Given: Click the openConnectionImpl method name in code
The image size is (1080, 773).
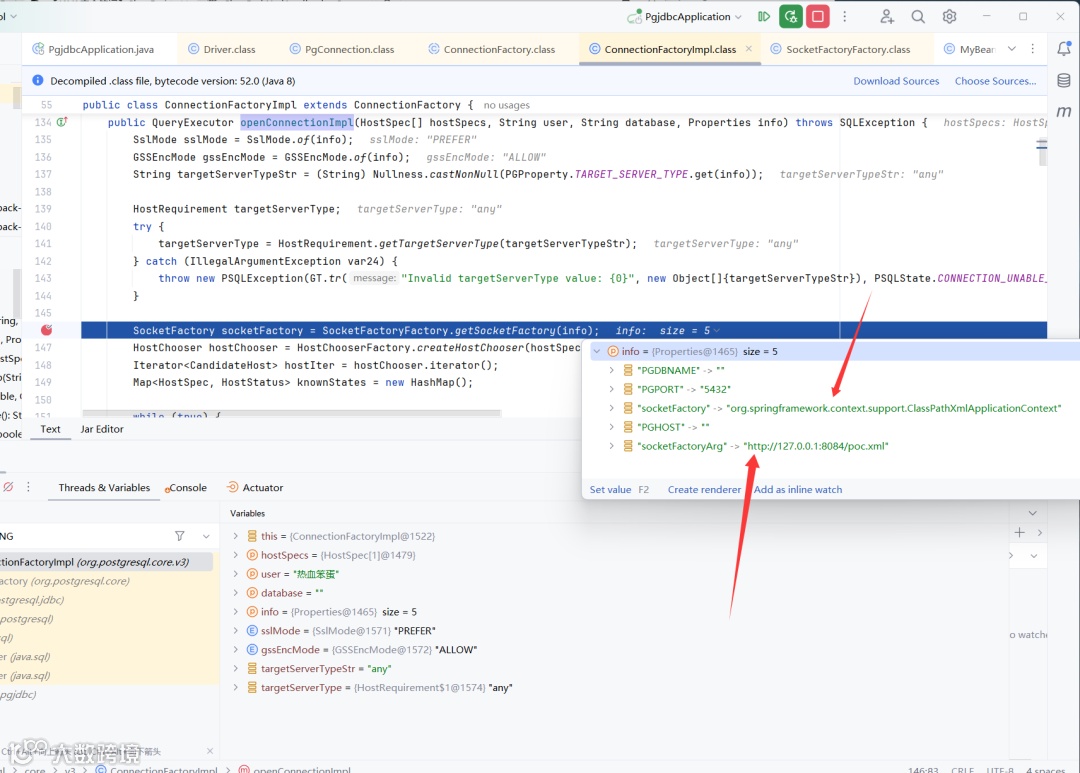Looking at the screenshot, I should [297, 122].
